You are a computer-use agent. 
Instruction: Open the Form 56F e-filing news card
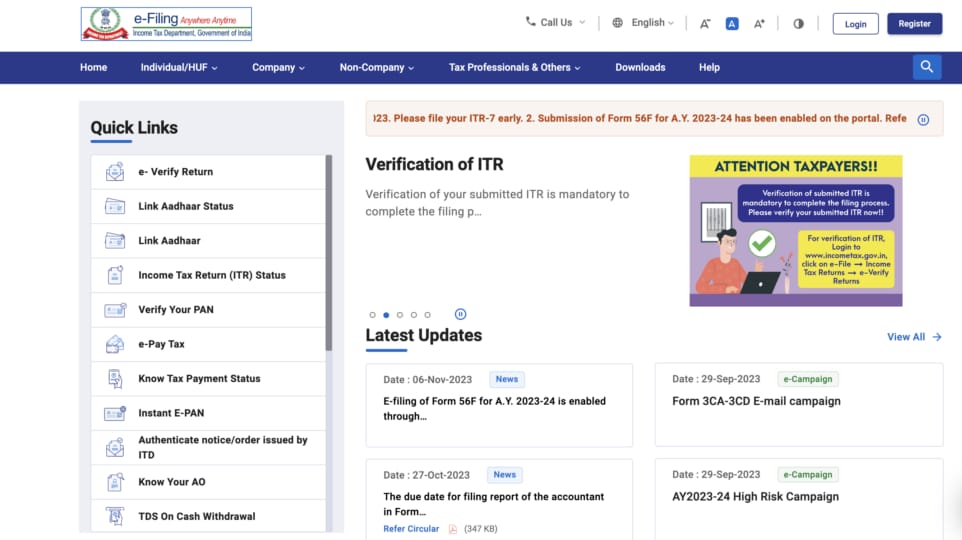click(499, 405)
